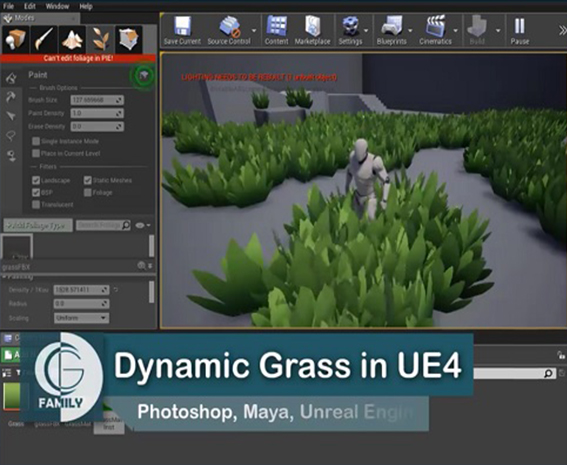Open the Build options dropdown arrow

pos(498,31)
